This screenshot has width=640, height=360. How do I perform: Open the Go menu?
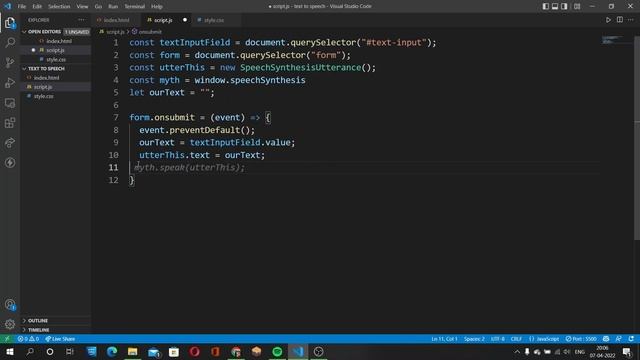pyautogui.click(x=98, y=7)
